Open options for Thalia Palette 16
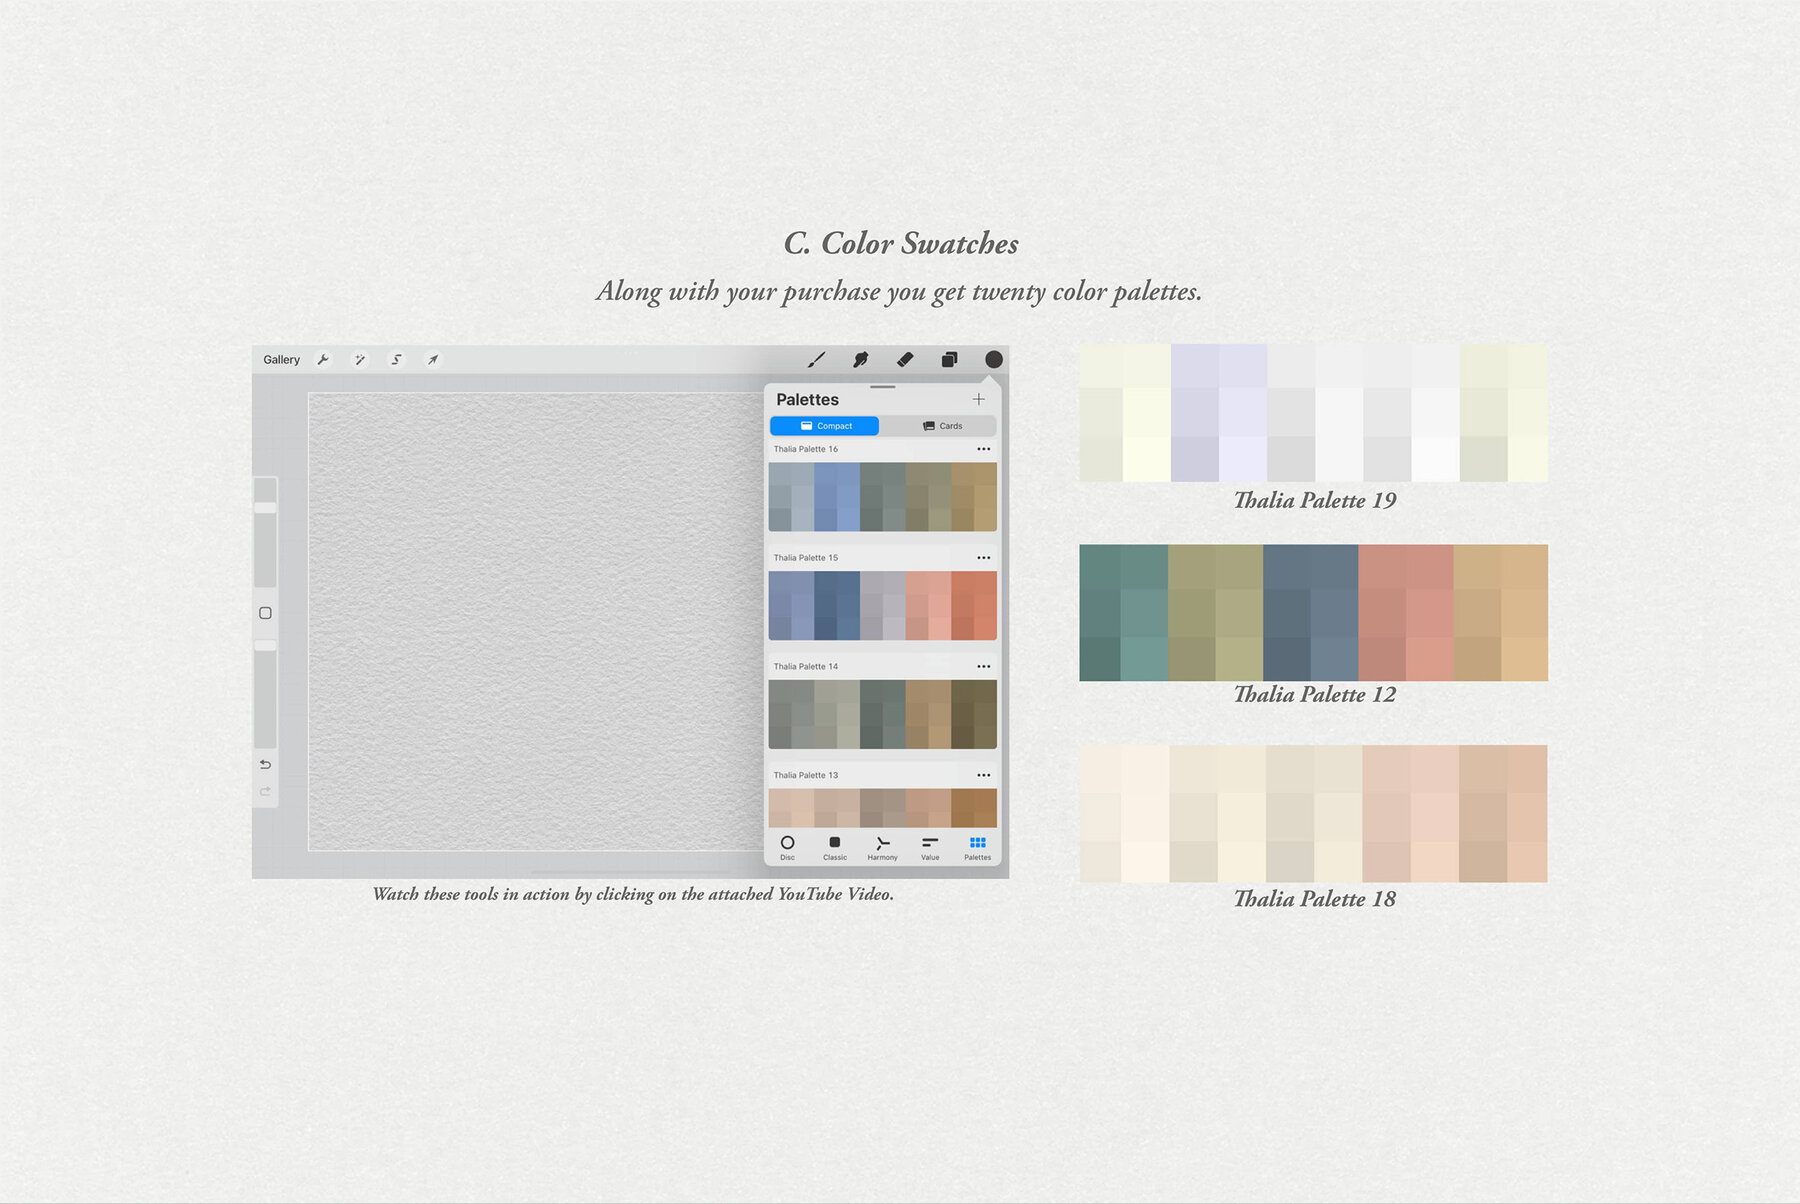Screen dimensions: 1800x1204 point(984,449)
